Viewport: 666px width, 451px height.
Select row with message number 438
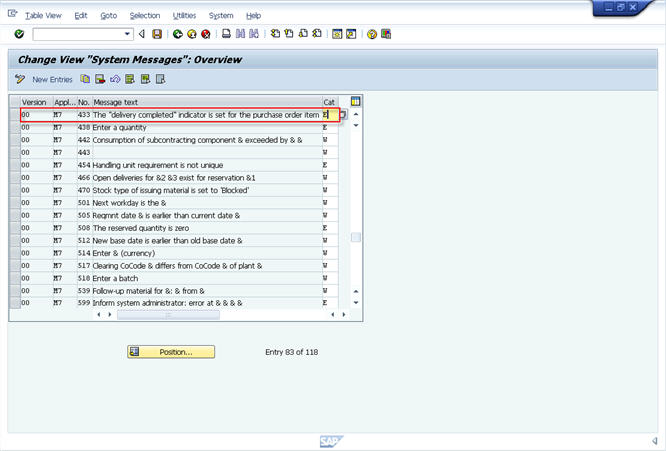[x=14, y=127]
